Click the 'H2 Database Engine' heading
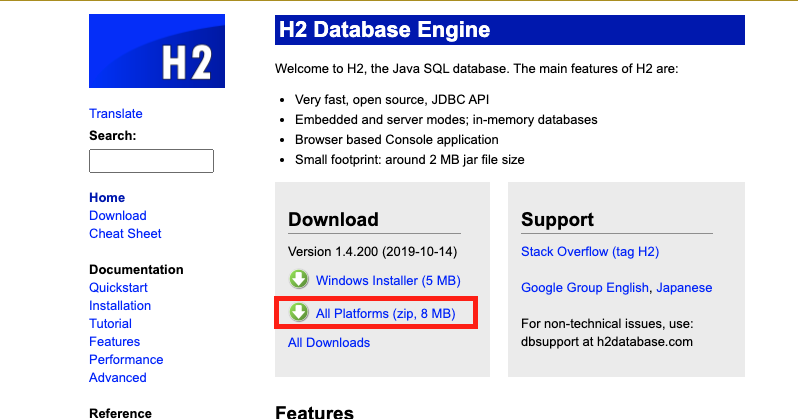This screenshot has height=419, width=798. [385, 30]
